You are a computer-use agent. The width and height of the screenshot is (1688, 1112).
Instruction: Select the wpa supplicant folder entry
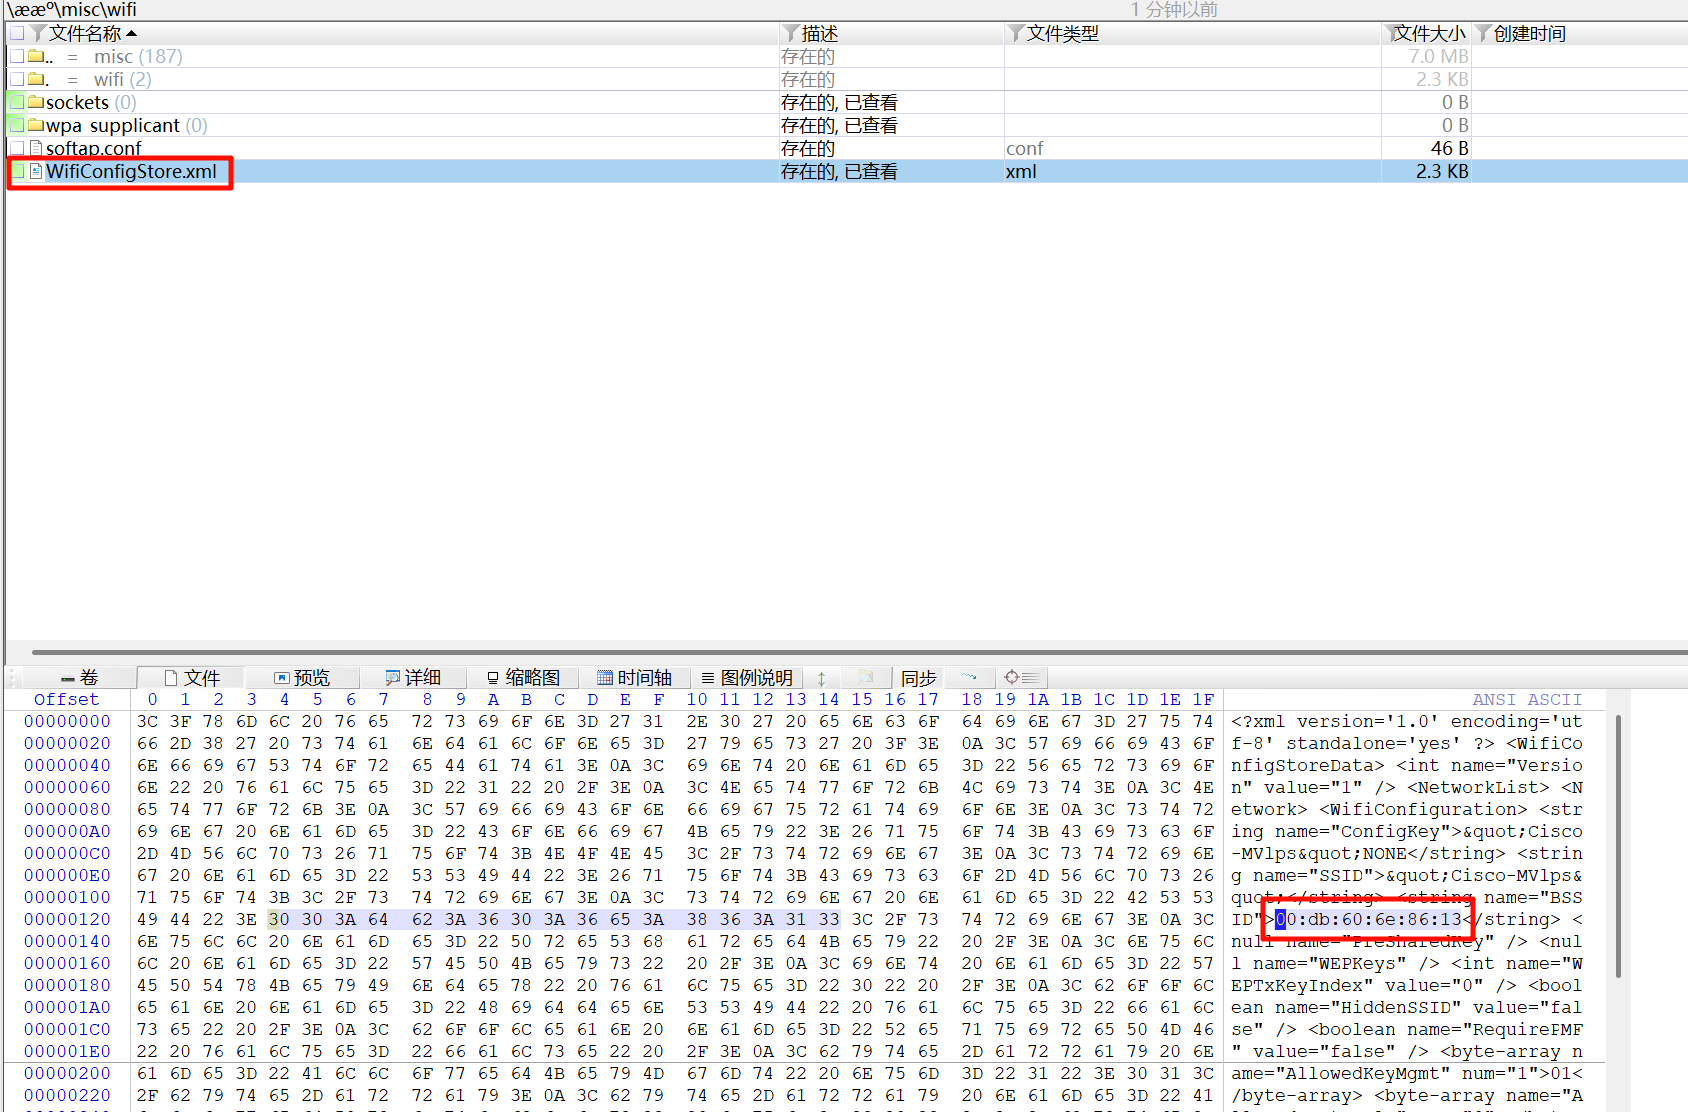[112, 125]
